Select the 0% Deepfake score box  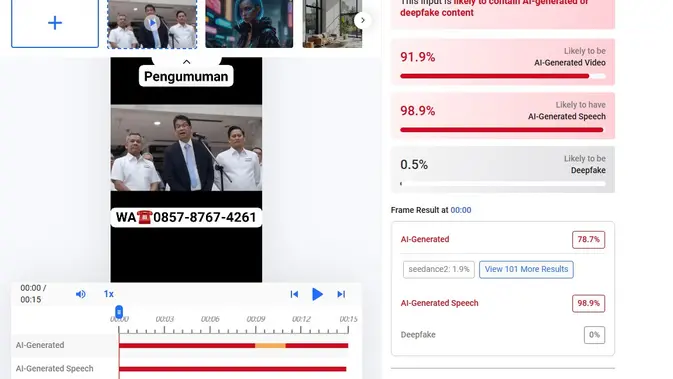pyautogui.click(x=594, y=335)
